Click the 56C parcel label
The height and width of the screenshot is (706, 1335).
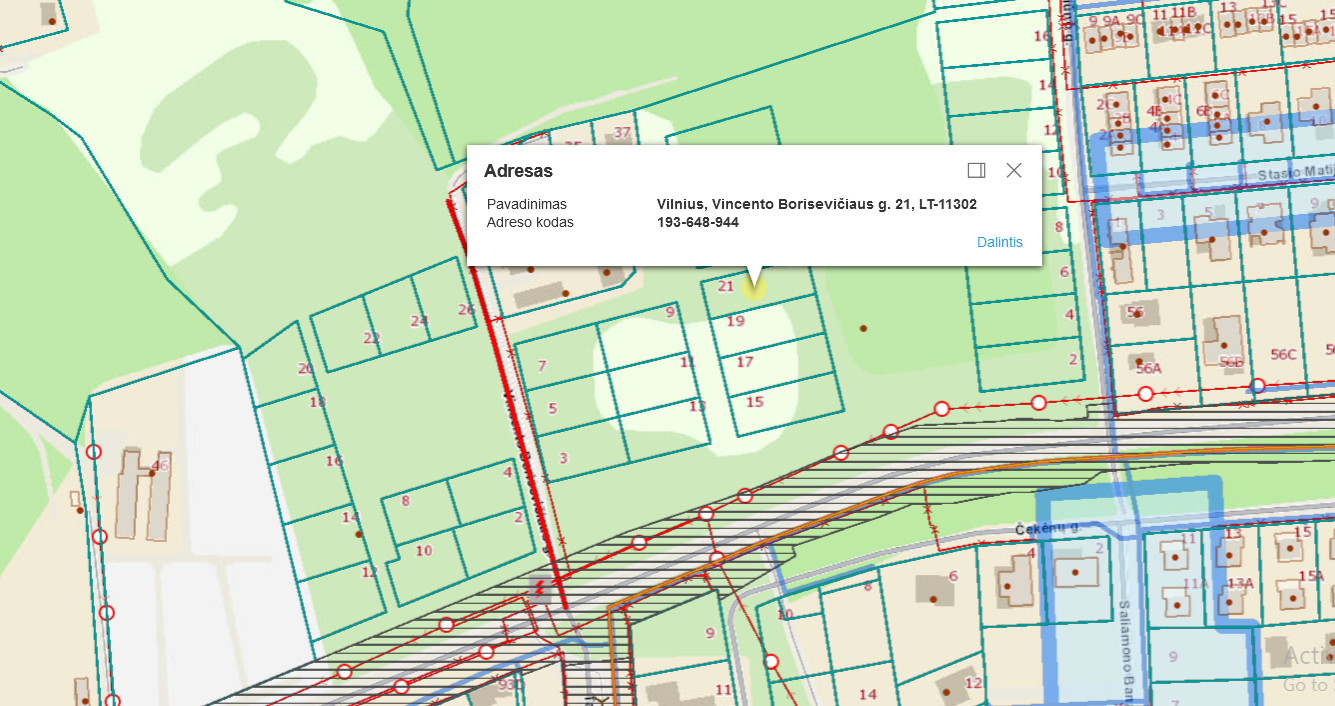point(1282,354)
